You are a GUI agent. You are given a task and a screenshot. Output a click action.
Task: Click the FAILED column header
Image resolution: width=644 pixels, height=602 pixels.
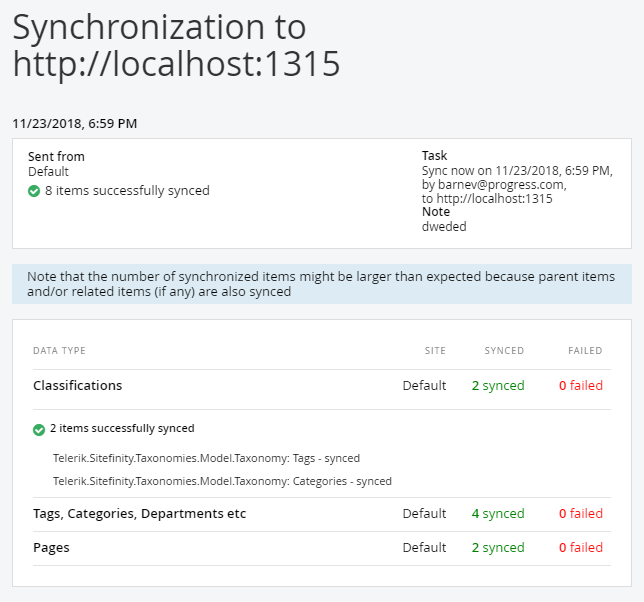click(585, 351)
